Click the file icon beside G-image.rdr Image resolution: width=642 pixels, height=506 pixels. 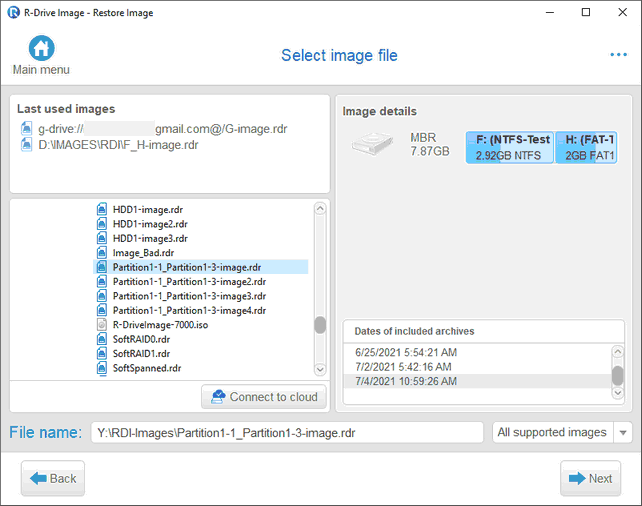(x=26, y=129)
